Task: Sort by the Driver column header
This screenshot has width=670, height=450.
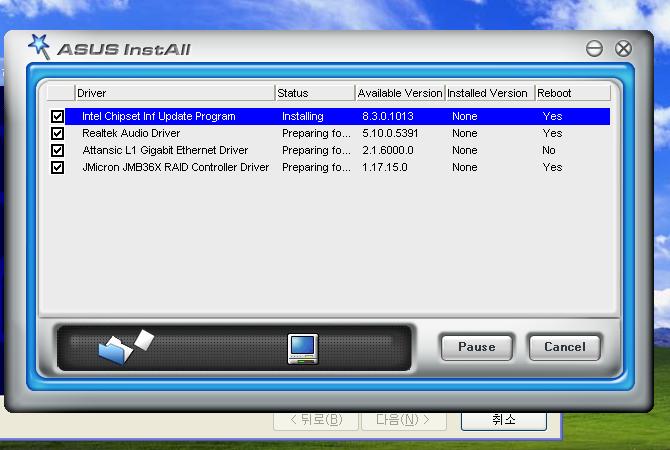Action: tap(175, 93)
